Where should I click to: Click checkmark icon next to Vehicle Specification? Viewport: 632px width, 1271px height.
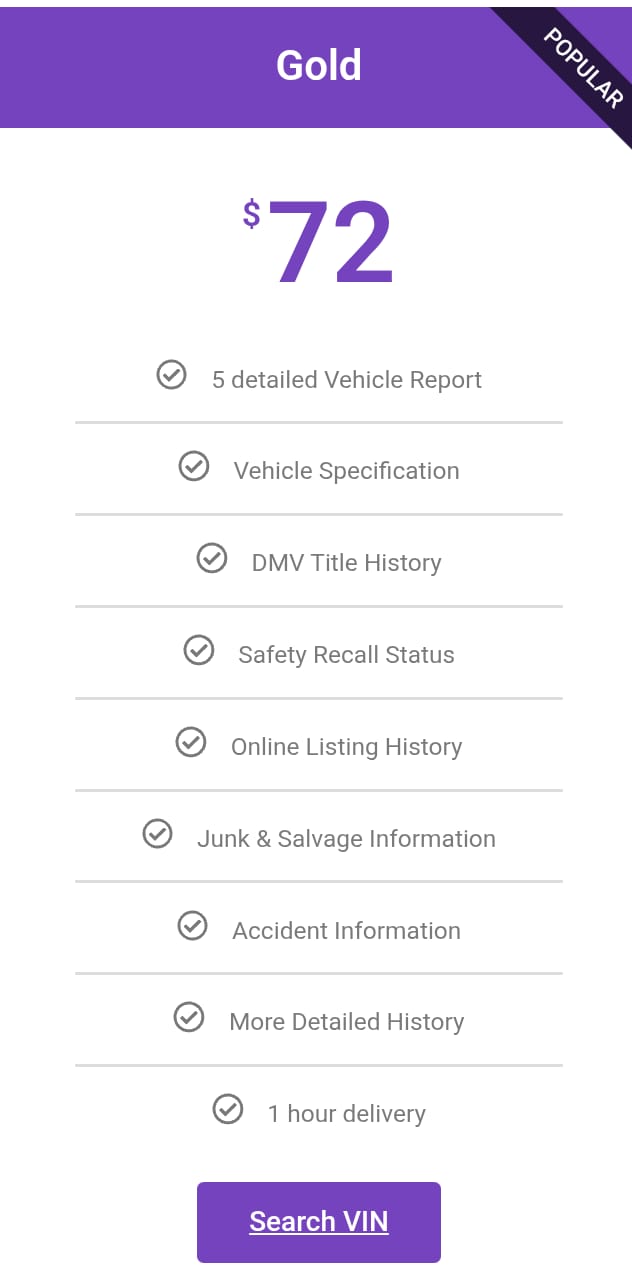click(194, 466)
